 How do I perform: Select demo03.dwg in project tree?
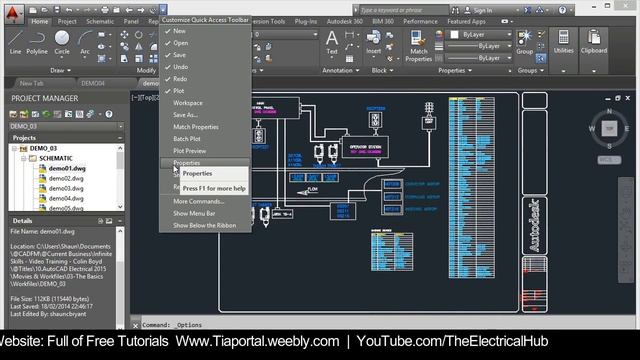[x=66, y=189]
